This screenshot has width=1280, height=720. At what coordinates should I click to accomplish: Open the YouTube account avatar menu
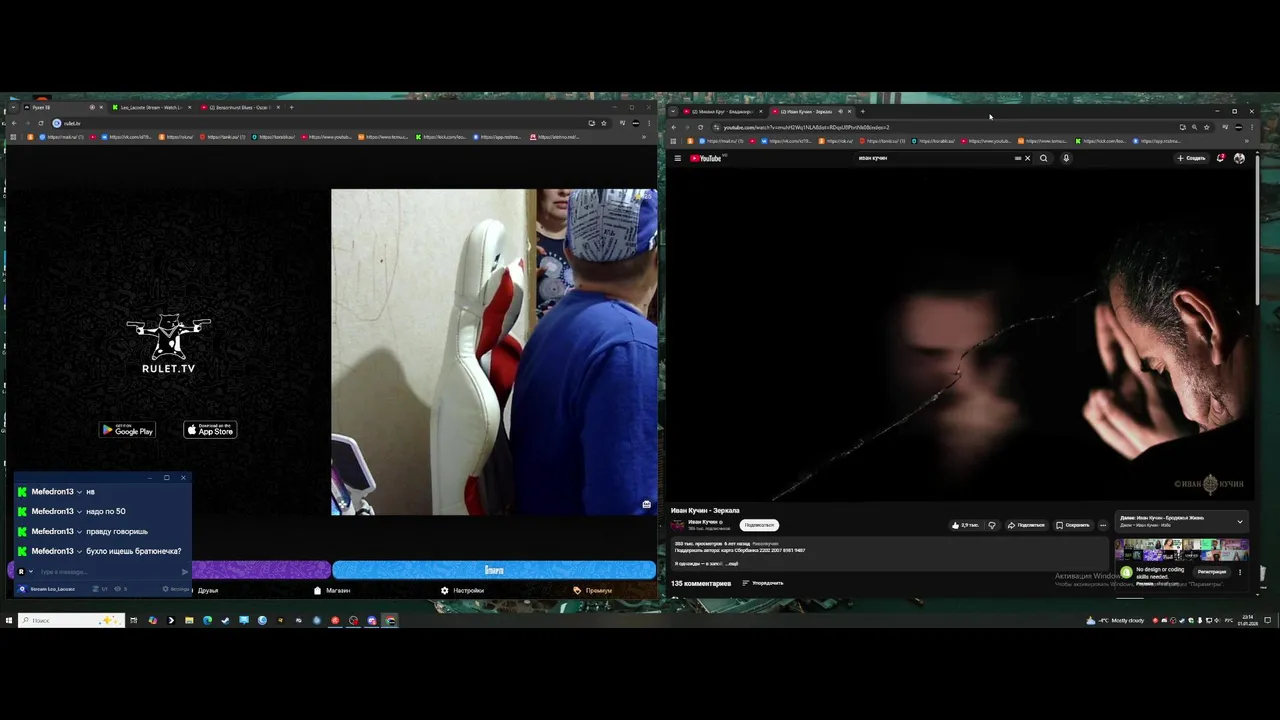1239,158
